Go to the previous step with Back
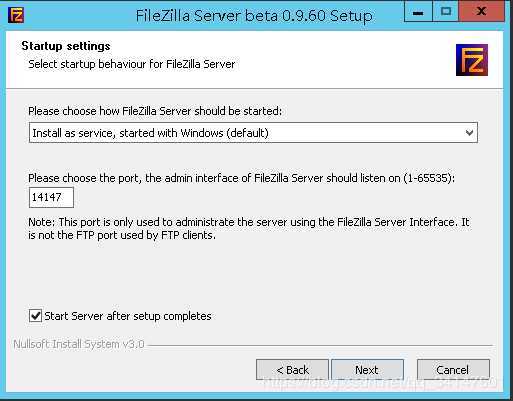 click(x=292, y=370)
